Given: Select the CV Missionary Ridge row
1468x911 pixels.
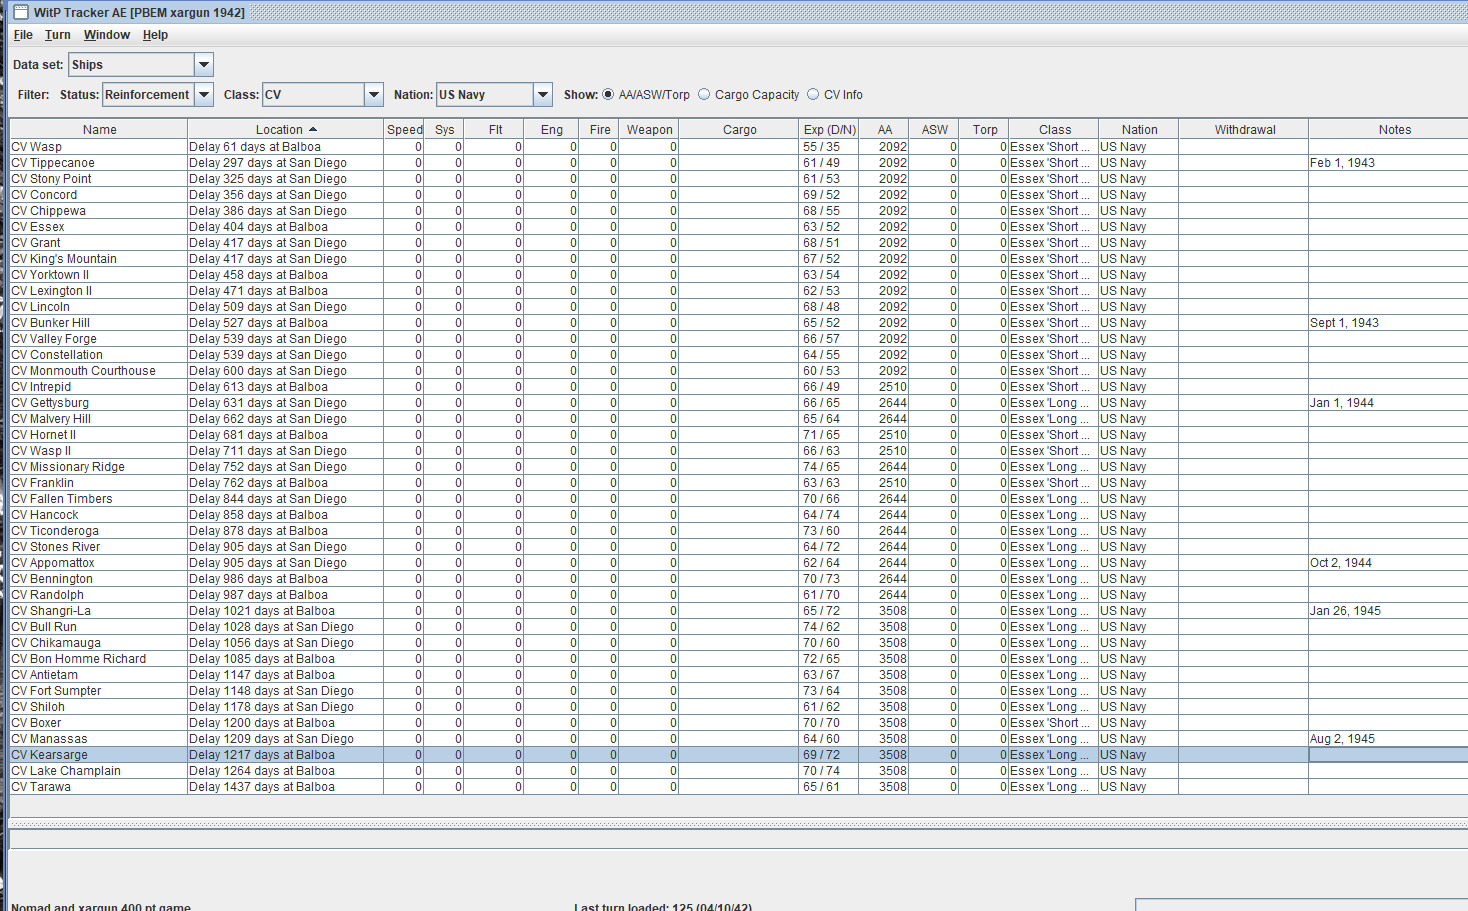Looking at the screenshot, I should click(x=739, y=467).
